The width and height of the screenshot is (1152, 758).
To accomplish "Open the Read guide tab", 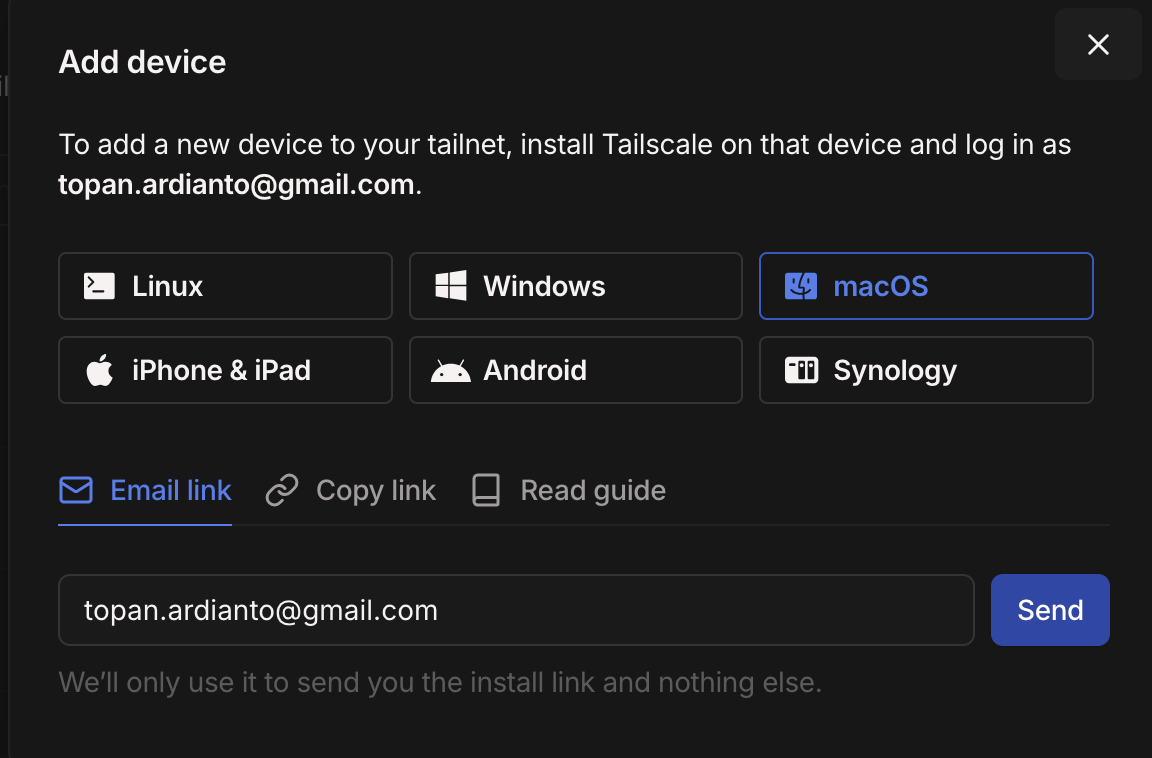I will [x=568, y=491].
